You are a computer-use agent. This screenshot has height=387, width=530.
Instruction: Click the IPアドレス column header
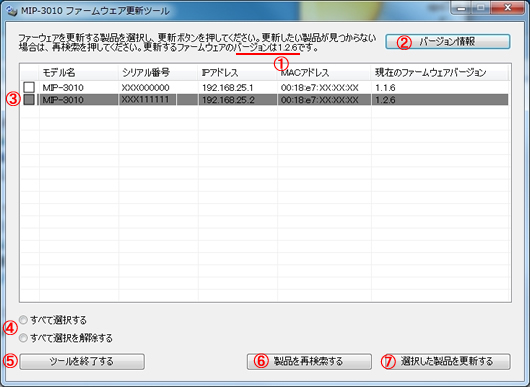click(x=238, y=72)
